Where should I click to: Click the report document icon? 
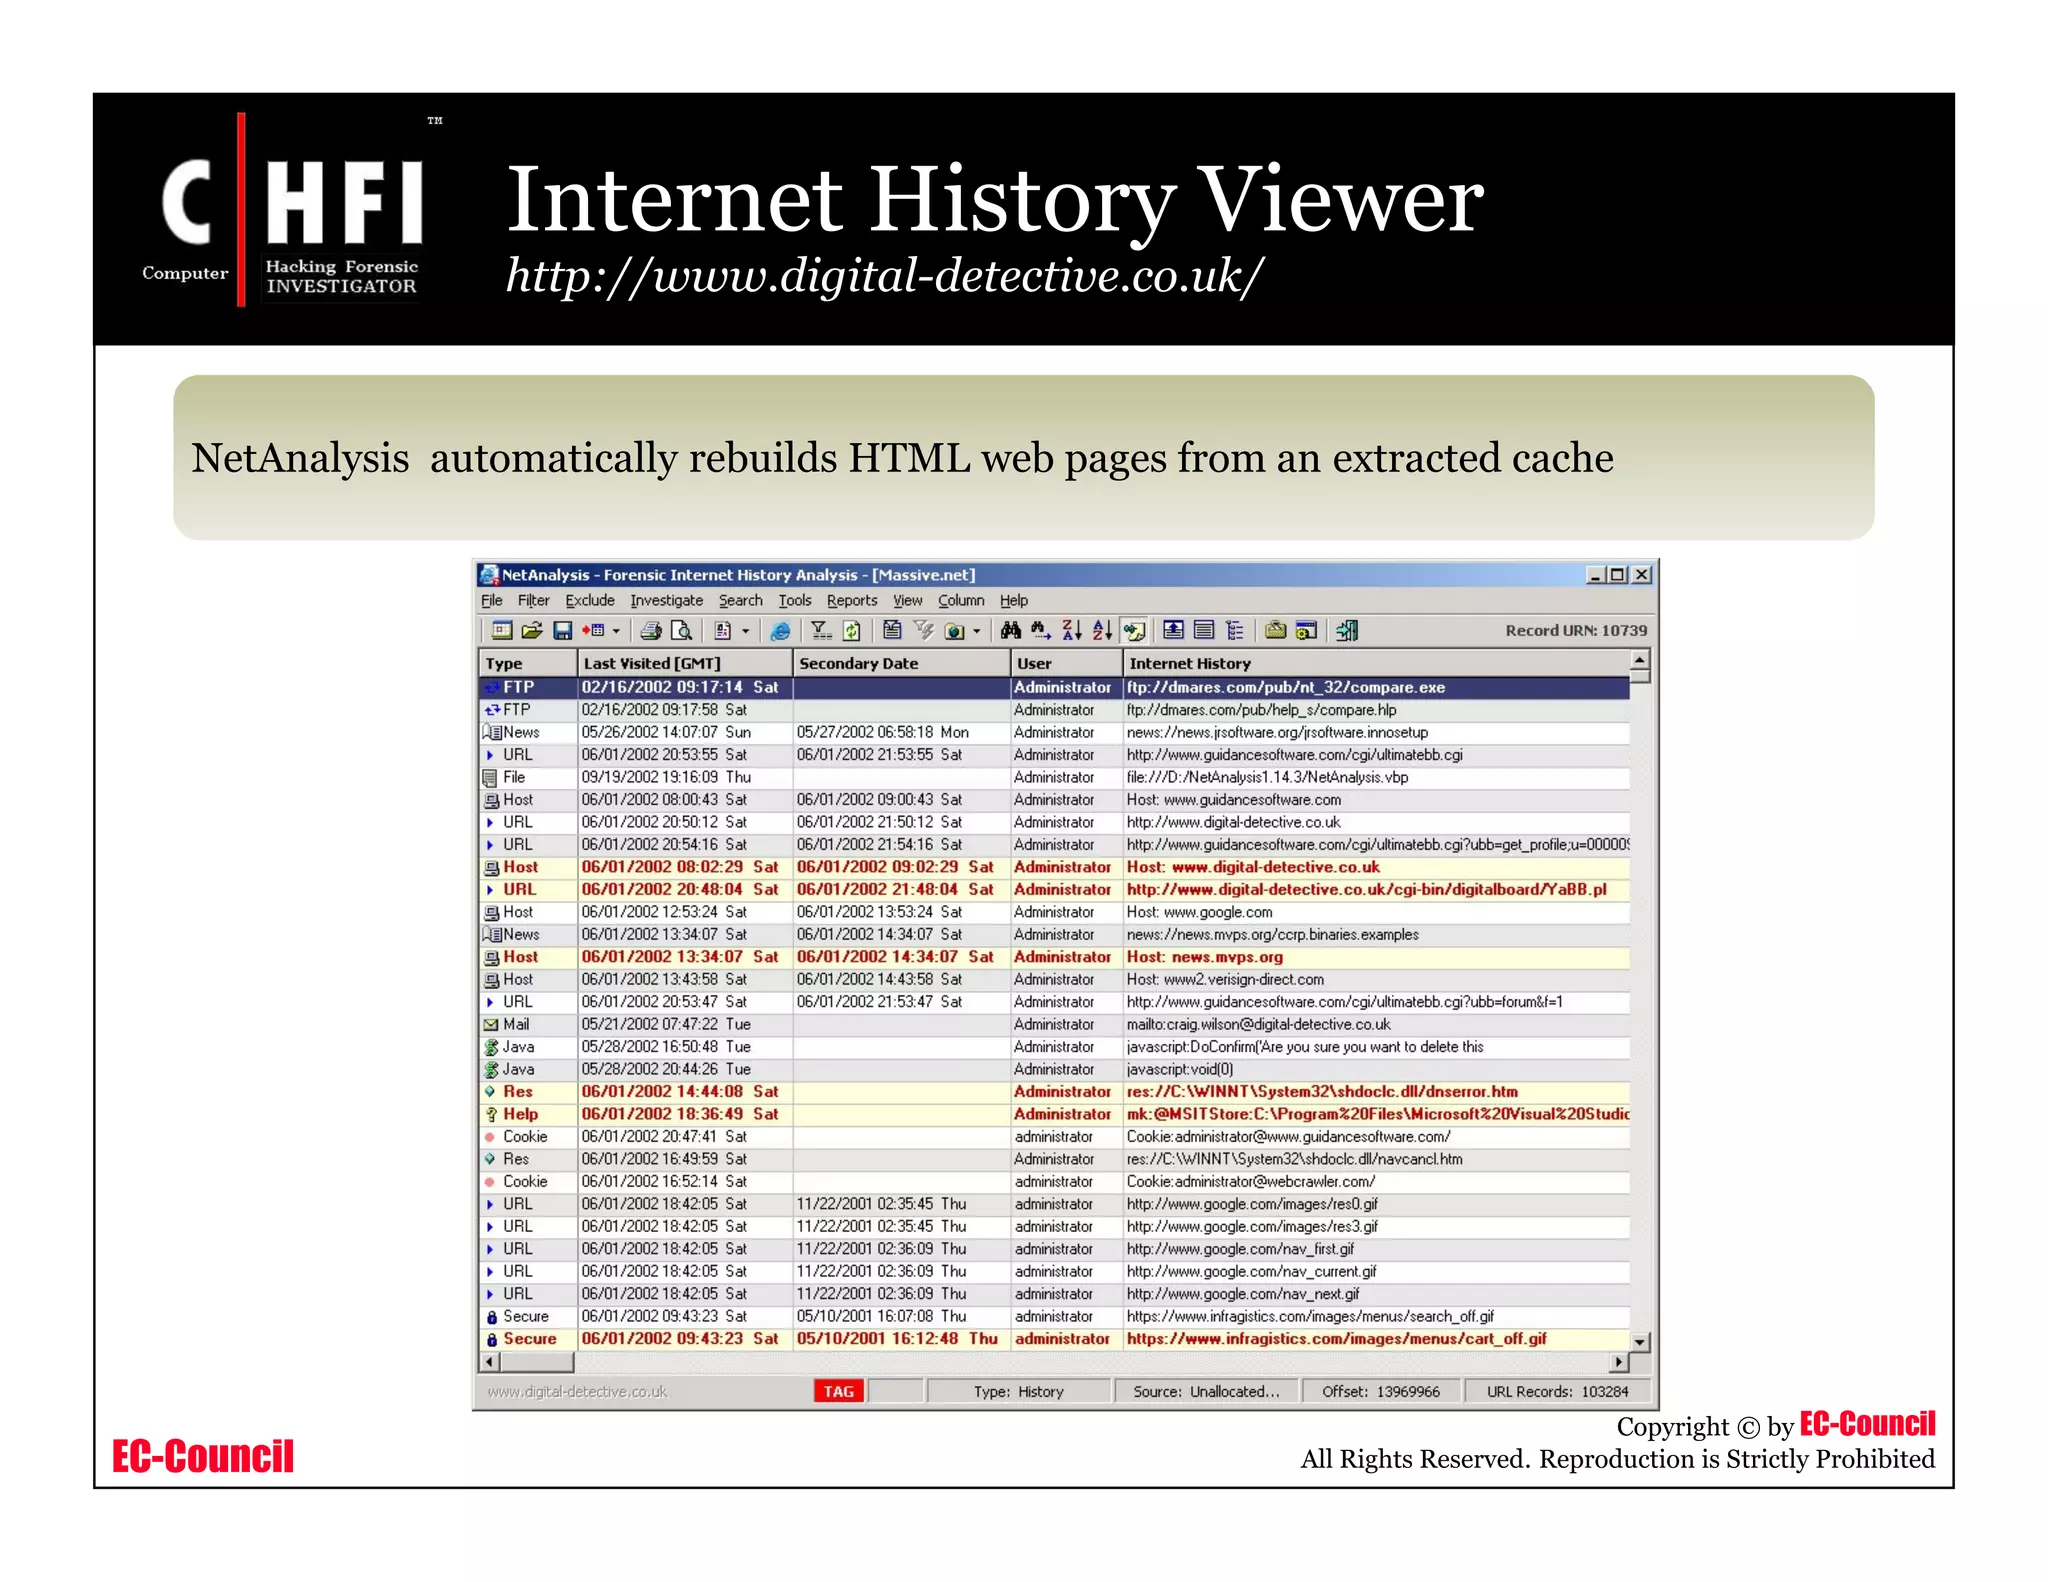[722, 630]
